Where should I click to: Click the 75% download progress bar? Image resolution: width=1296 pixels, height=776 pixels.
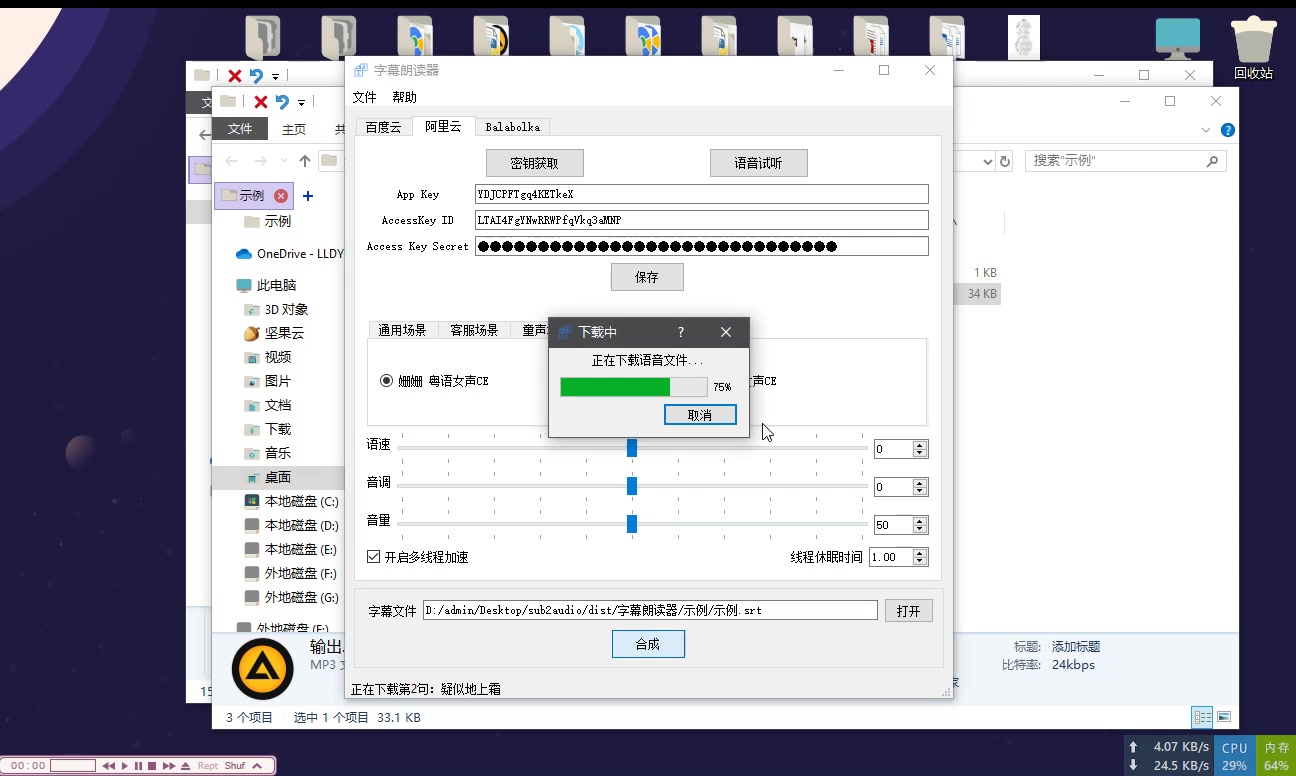coord(634,387)
